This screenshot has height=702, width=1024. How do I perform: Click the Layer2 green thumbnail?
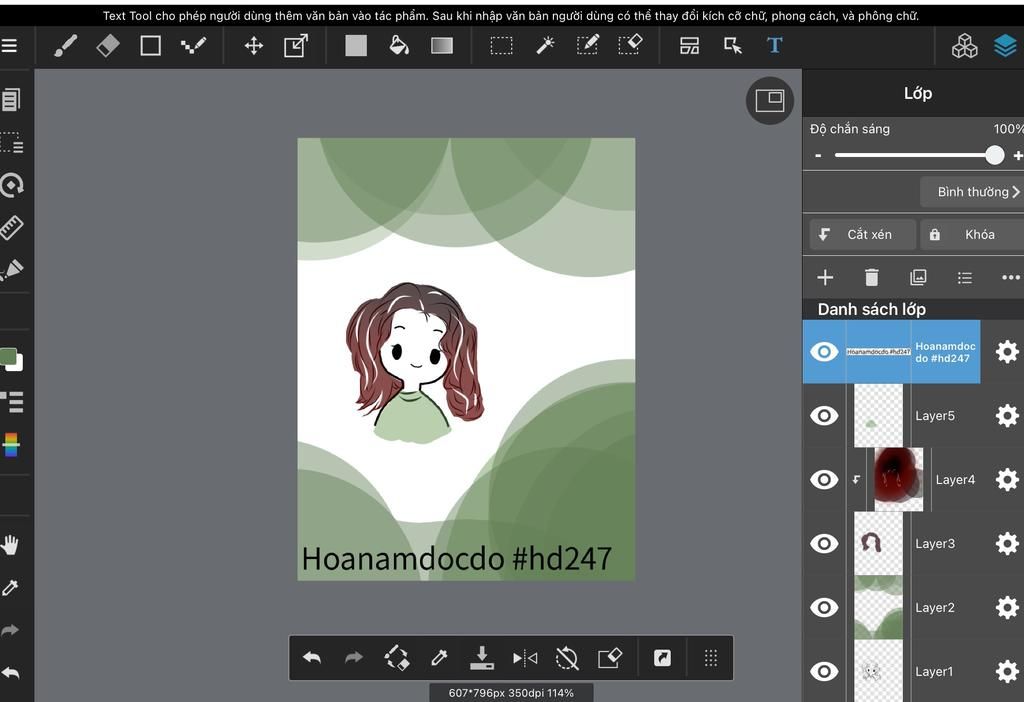click(878, 607)
